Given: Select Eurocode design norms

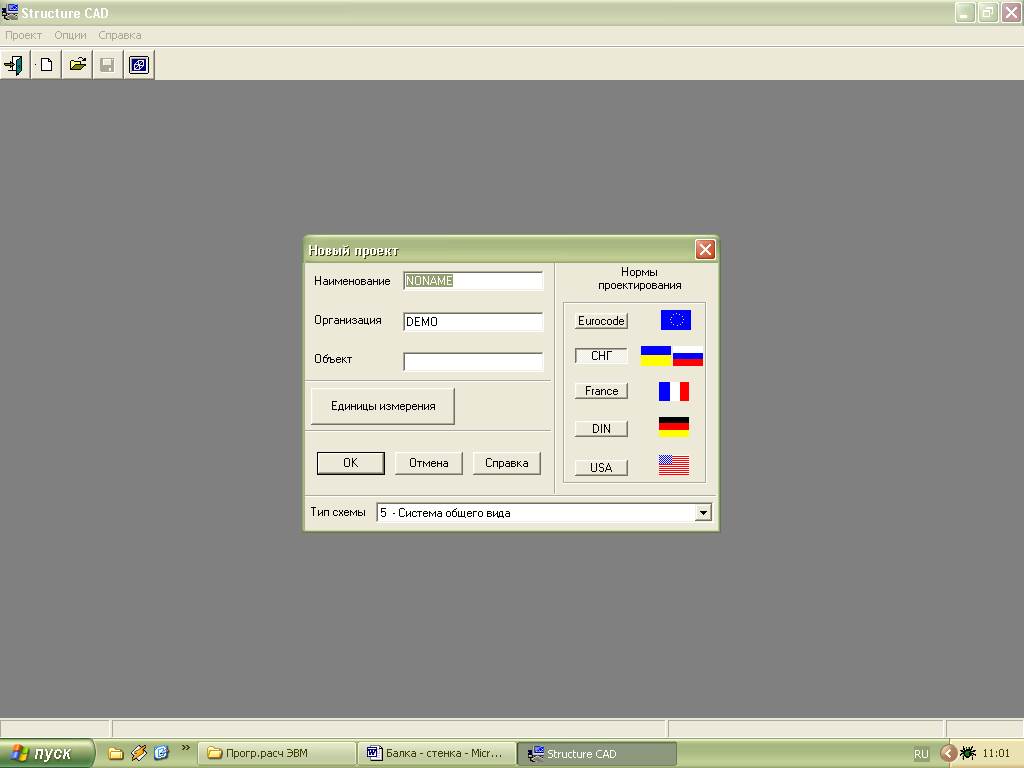Looking at the screenshot, I should point(601,321).
